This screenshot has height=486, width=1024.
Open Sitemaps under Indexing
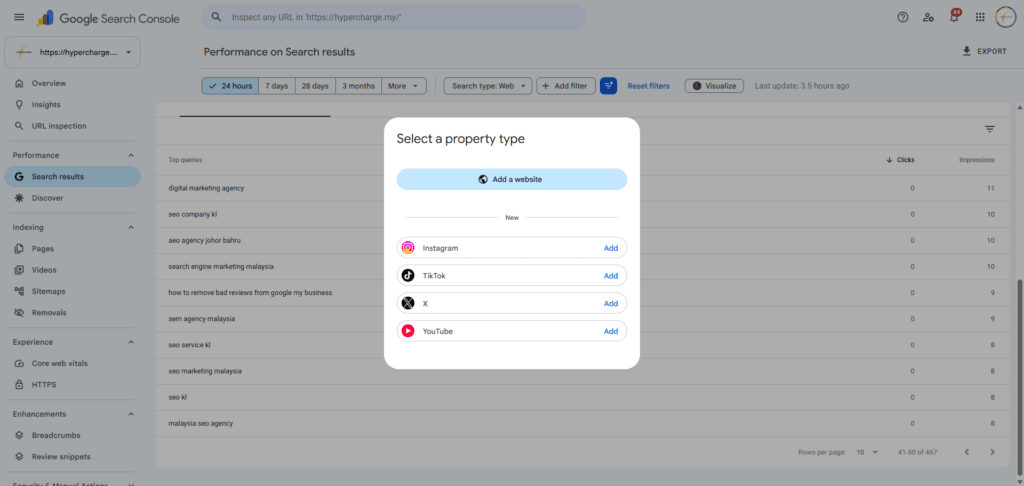coord(72,291)
